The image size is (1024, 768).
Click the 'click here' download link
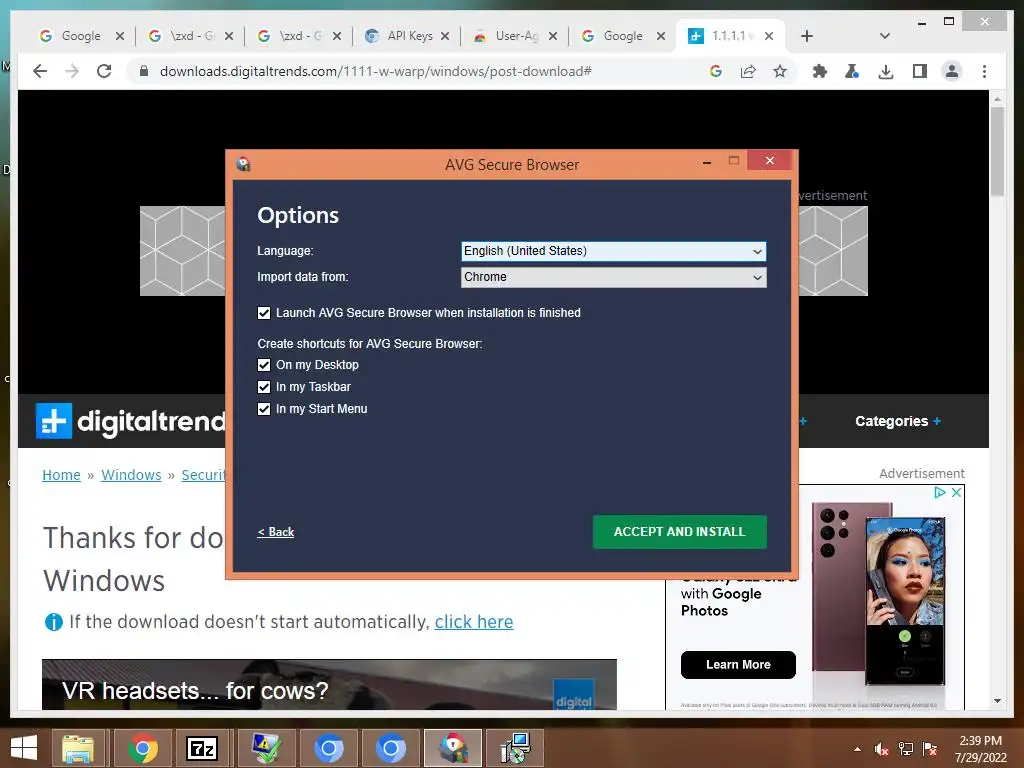point(474,622)
